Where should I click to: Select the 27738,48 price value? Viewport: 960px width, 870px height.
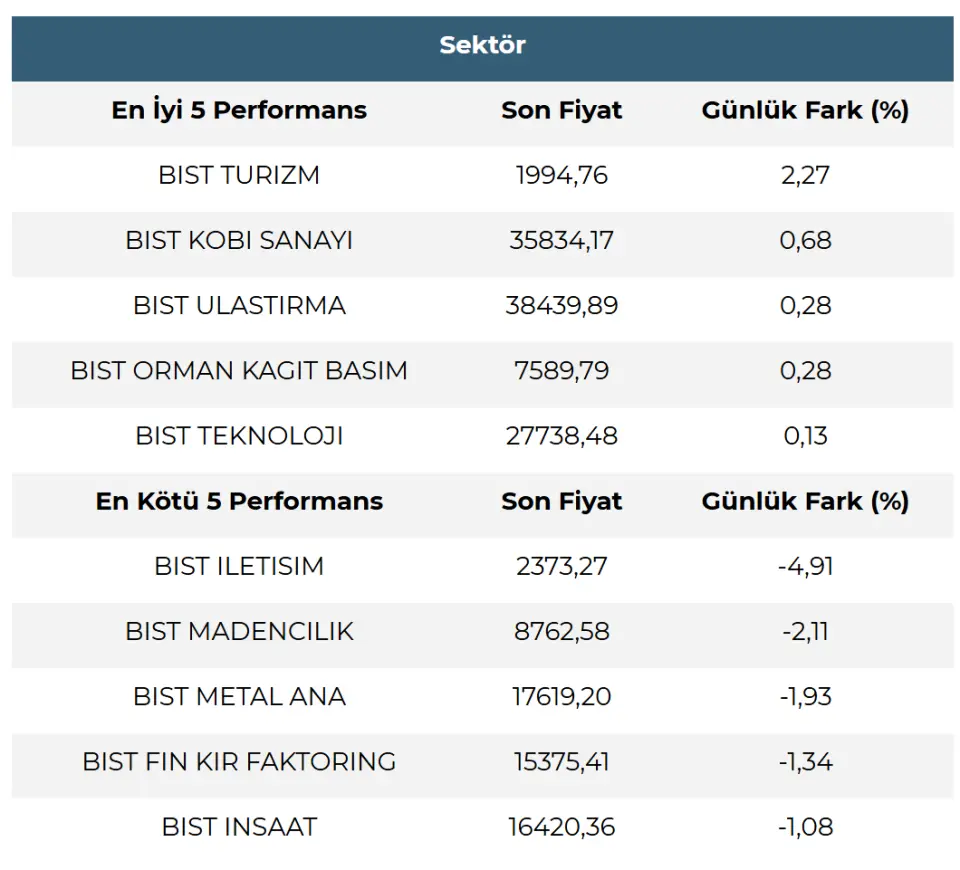click(561, 436)
